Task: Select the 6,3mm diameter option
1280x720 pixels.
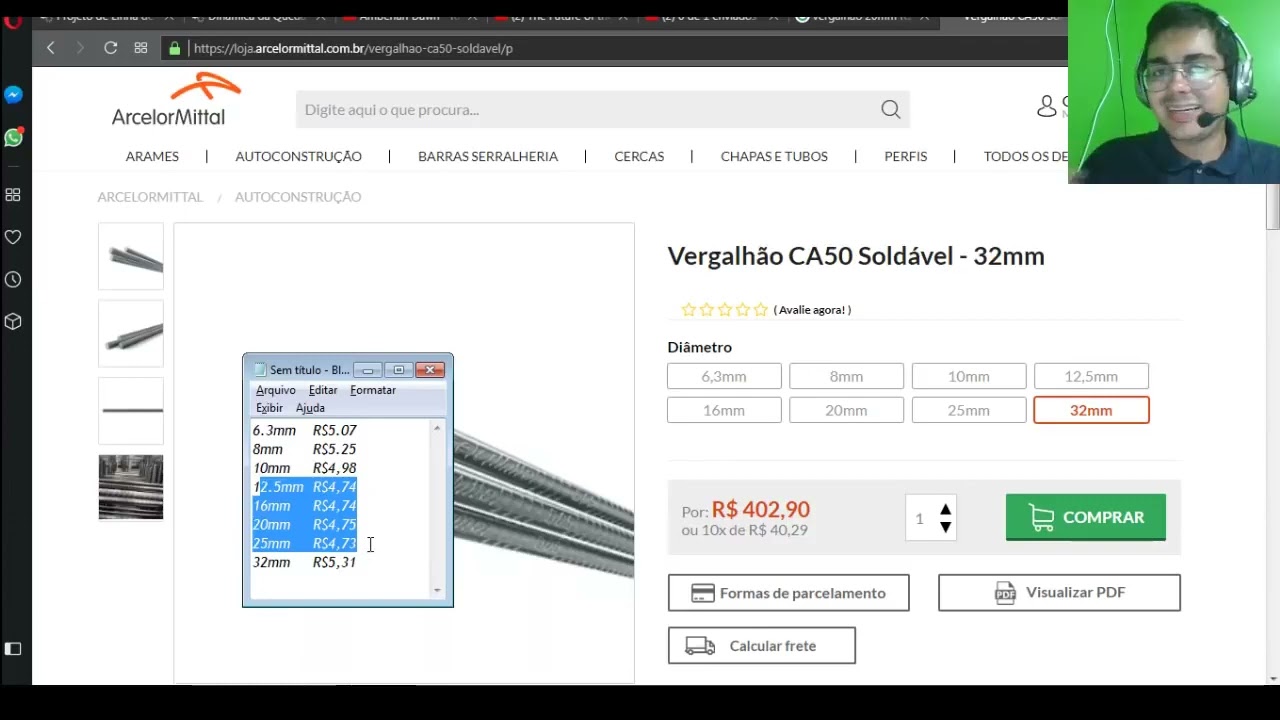Action: click(724, 377)
